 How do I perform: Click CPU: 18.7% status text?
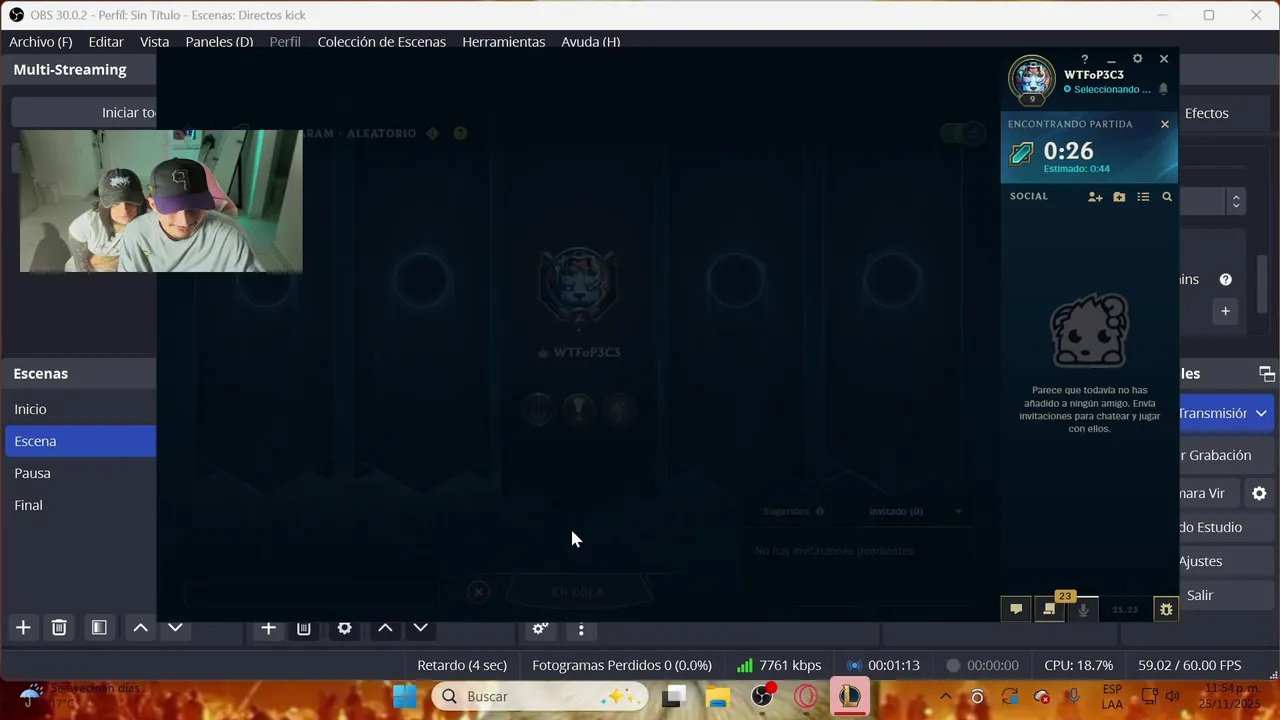coord(1078,665)
